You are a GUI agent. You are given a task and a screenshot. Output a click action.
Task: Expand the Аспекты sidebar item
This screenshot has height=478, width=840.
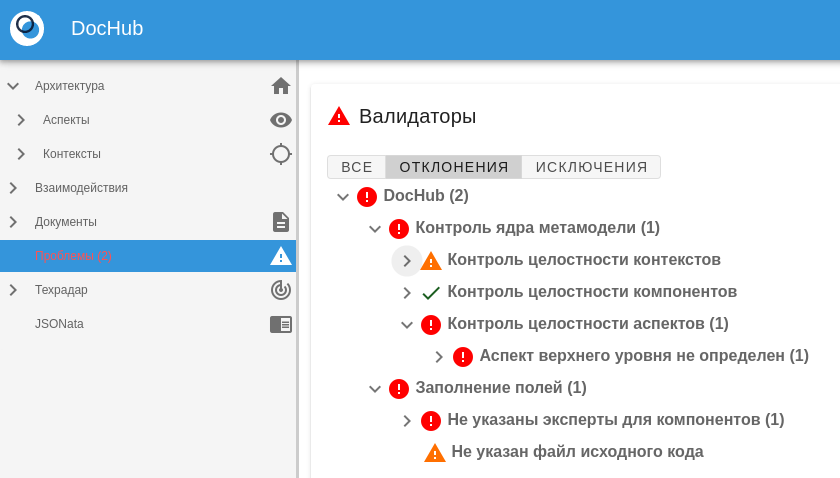point(21,120)
